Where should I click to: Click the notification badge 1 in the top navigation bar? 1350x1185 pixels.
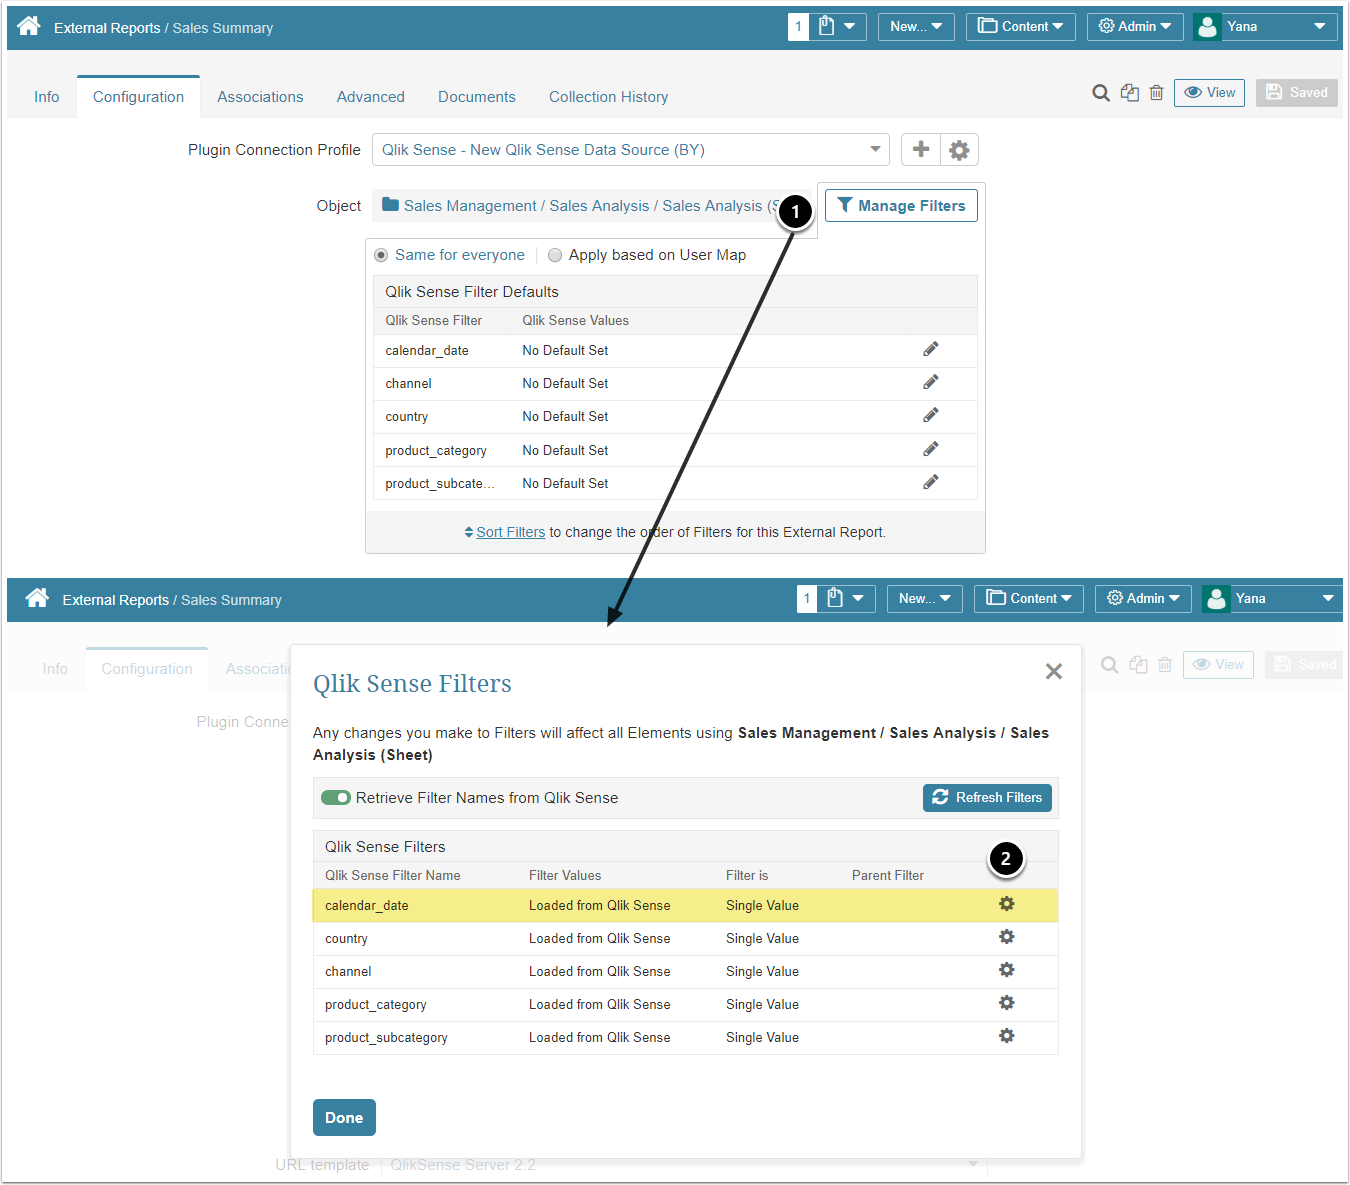798,27
